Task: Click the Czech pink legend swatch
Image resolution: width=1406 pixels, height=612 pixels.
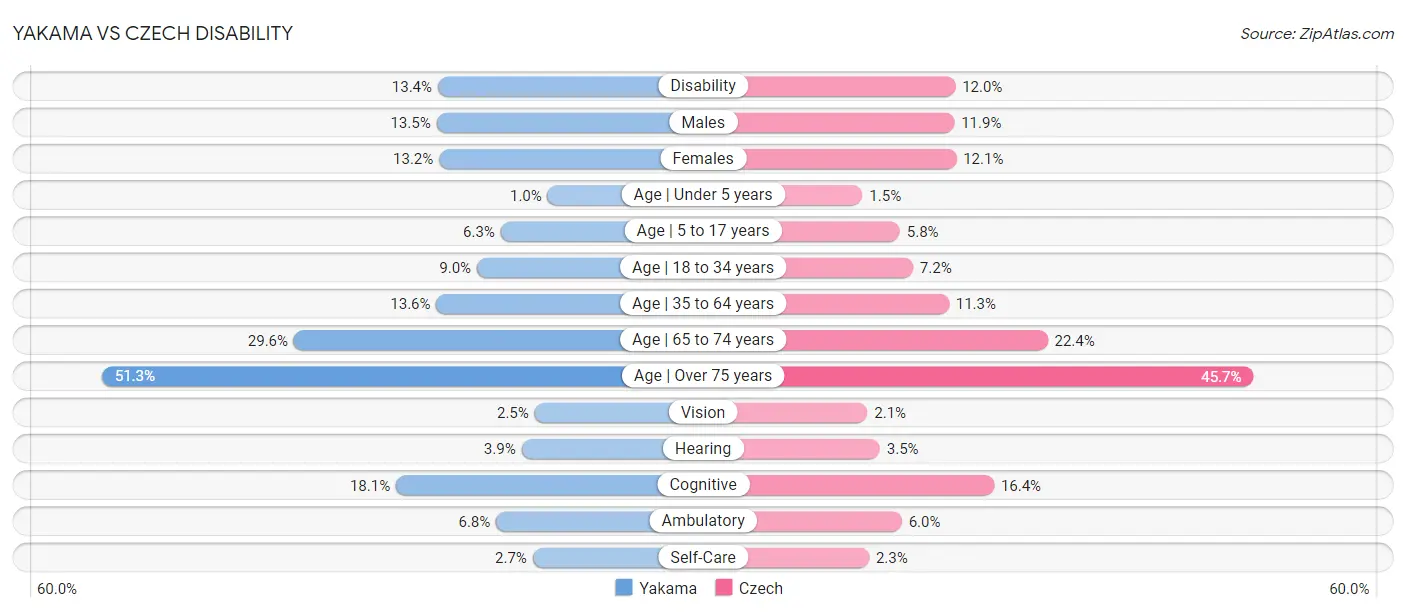Action: click(x=724, y=588)
